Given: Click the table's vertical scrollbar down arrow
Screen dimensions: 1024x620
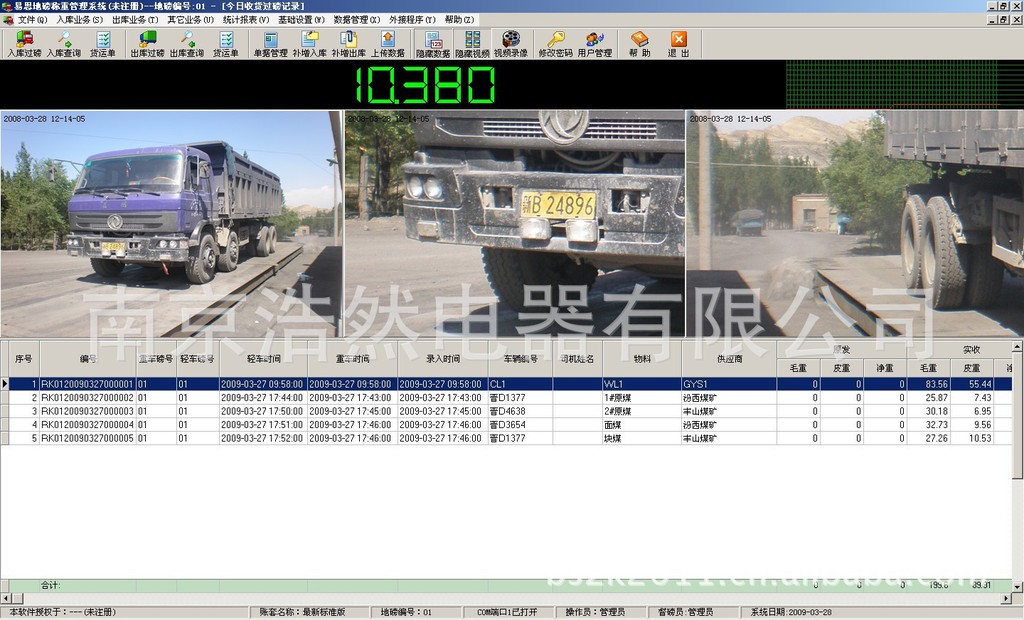Looking at the screenshot, I should [1017, 586].
